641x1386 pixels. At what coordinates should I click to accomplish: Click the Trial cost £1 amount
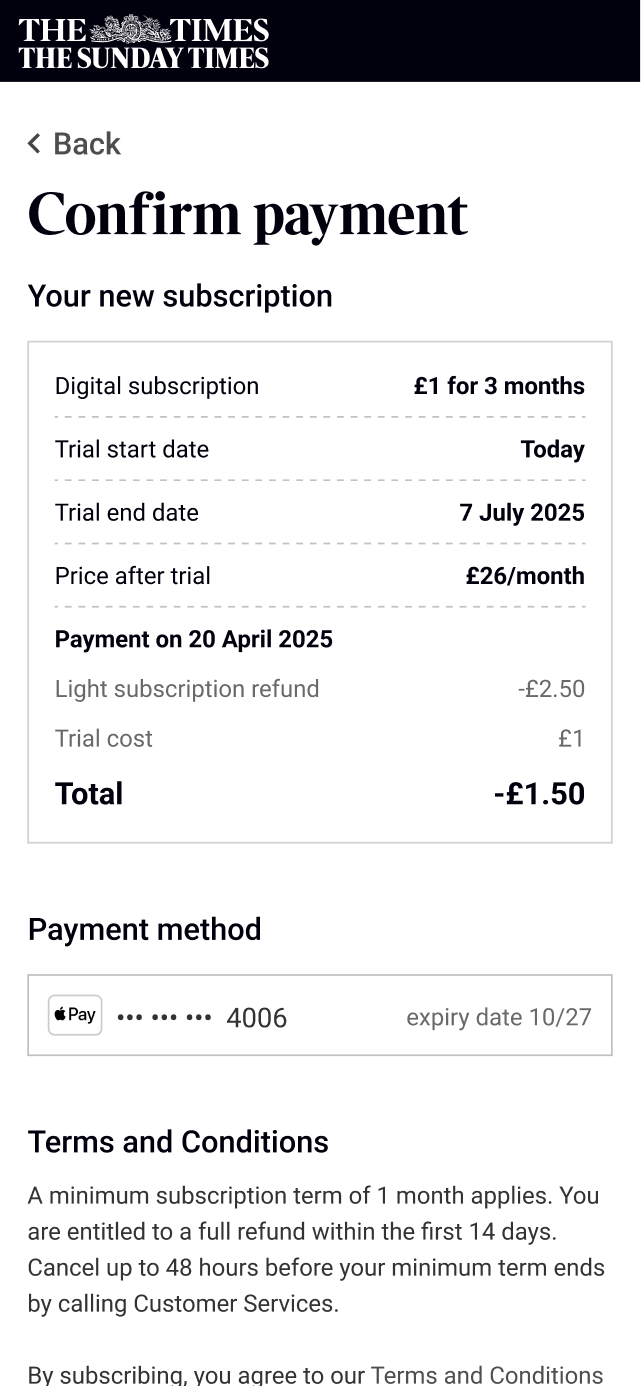[x=571, y=739]
